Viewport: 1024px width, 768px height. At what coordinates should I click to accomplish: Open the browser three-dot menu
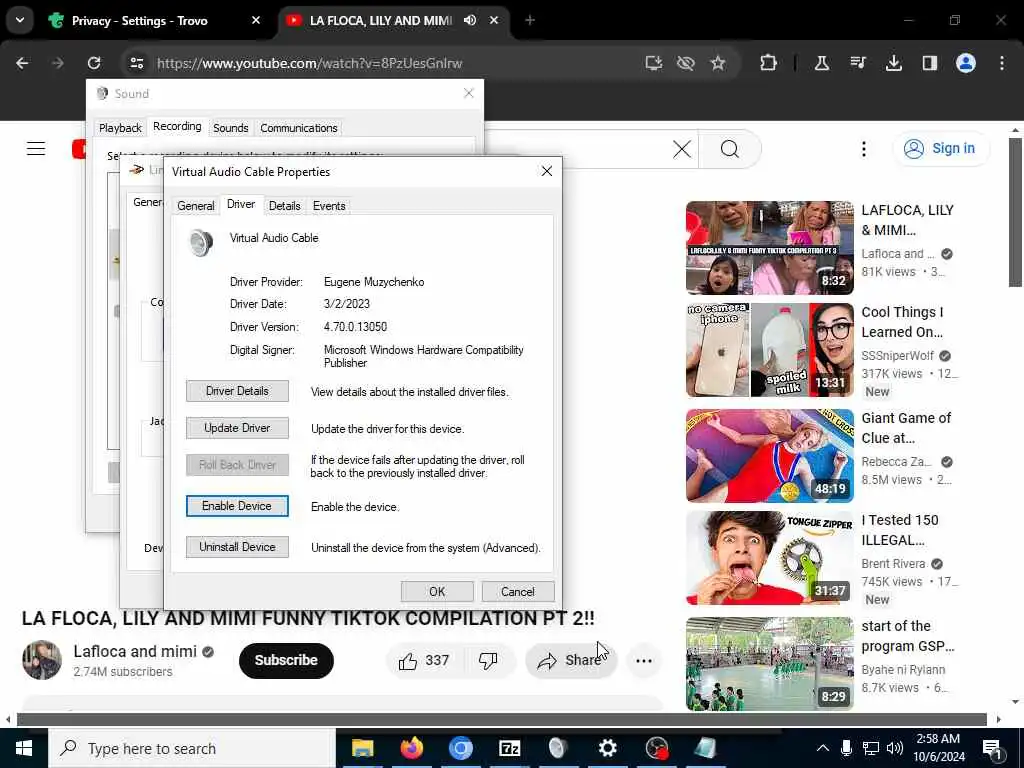click(x=1002, y=63)
